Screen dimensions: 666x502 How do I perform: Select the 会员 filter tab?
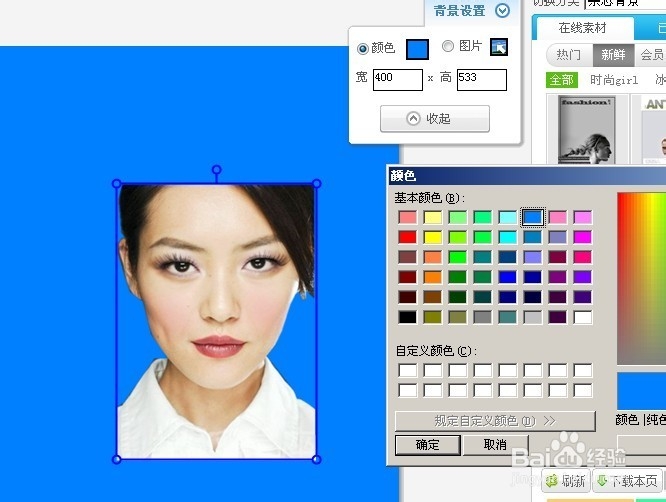pos(651,55)
